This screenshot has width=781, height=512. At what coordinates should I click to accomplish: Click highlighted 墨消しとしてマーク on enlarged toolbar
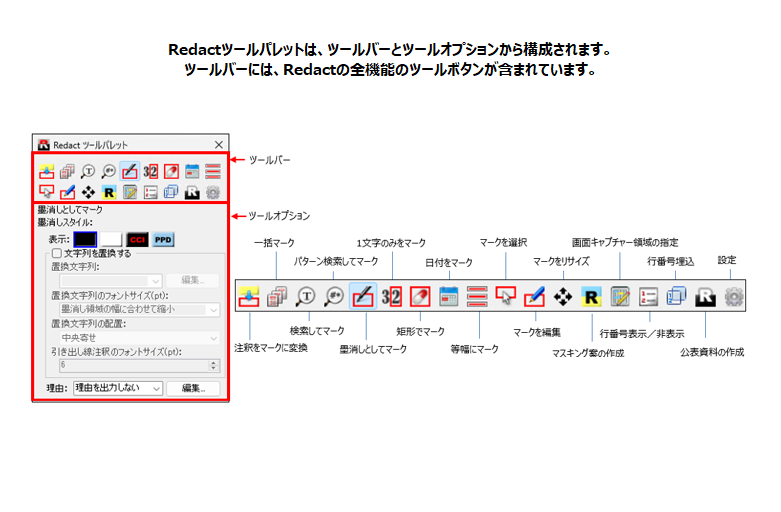[363, 297]
